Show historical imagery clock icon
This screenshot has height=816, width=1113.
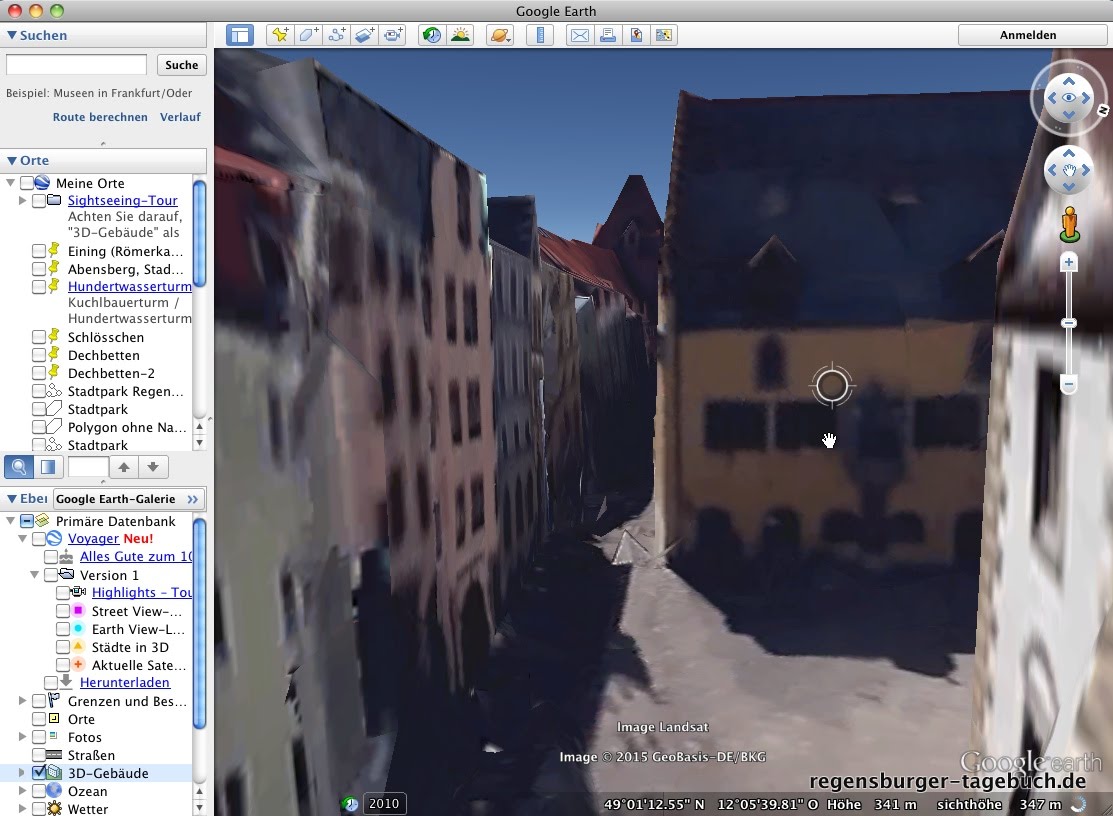click(432, 35)
